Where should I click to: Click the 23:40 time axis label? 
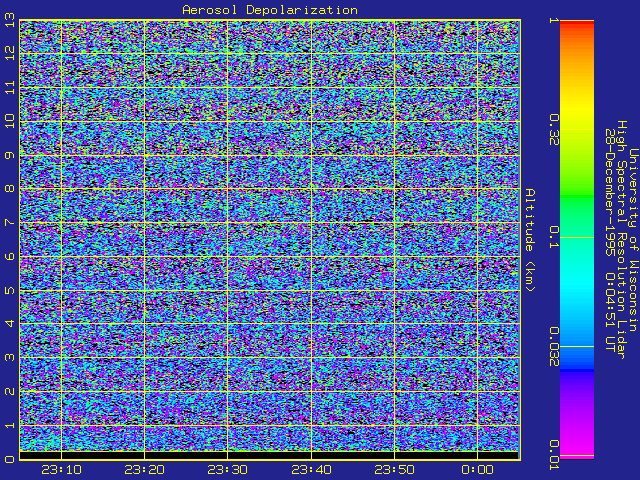tap(311, 470)
